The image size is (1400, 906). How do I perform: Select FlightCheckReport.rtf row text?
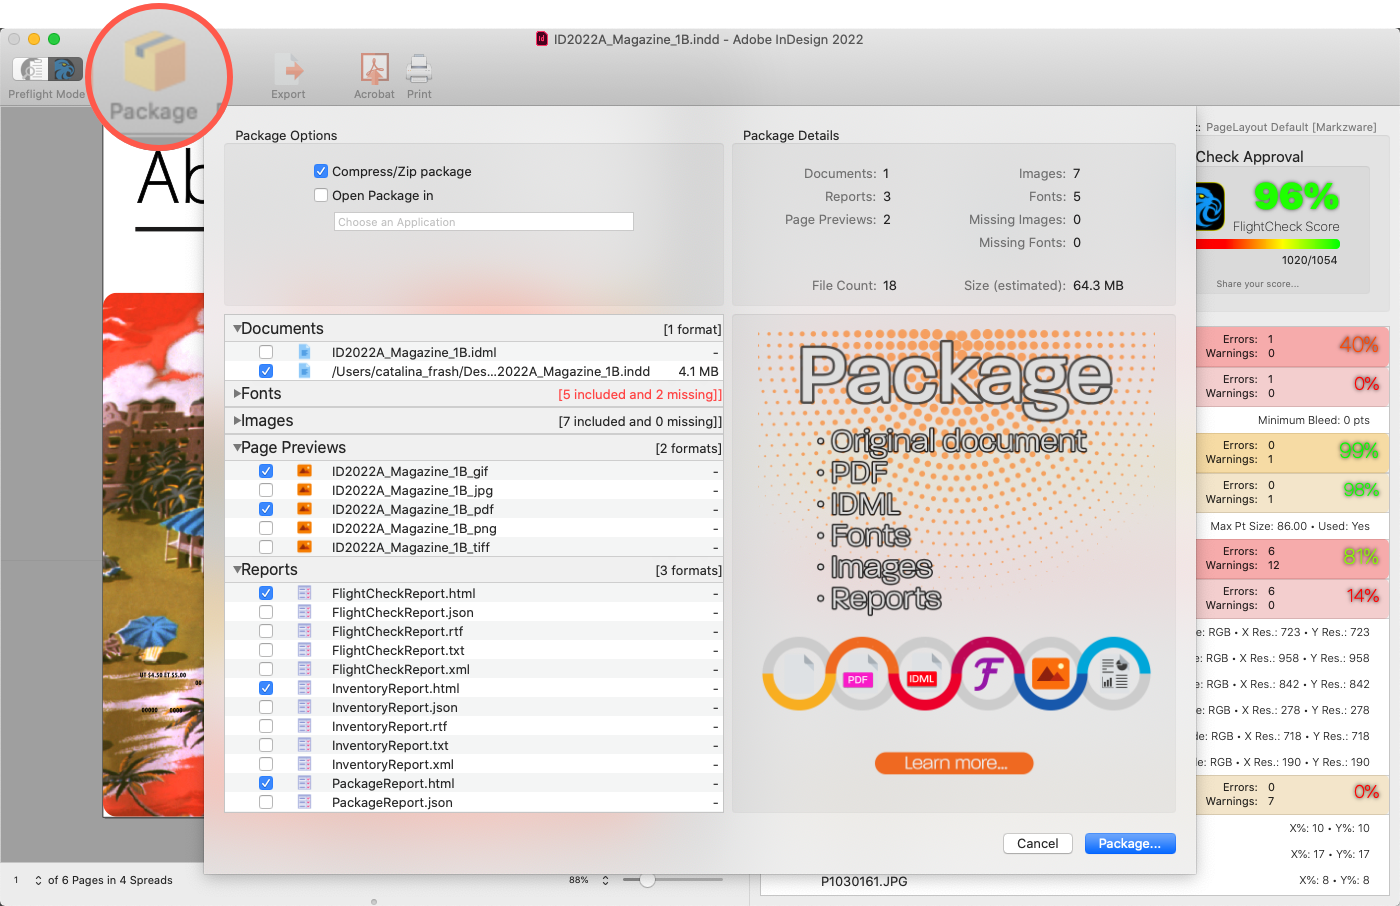pos(397,631)
